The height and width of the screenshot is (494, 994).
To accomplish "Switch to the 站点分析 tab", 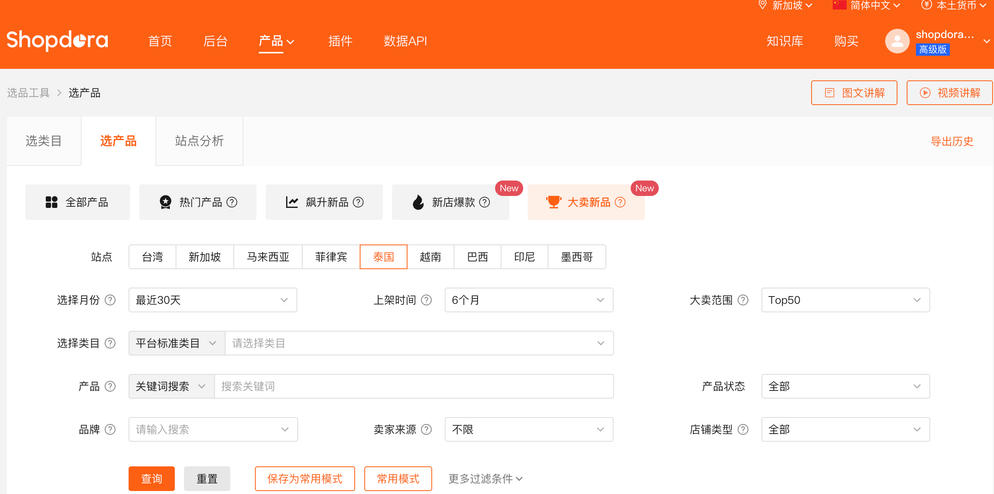I will click(199, 141).
